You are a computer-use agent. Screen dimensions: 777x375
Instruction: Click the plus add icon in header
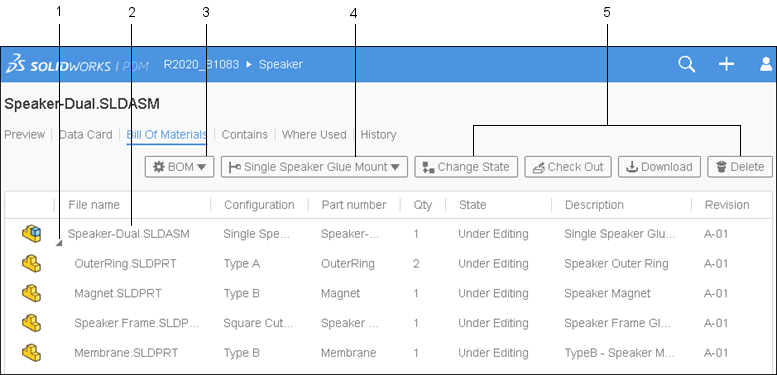[x=726, y=64]
